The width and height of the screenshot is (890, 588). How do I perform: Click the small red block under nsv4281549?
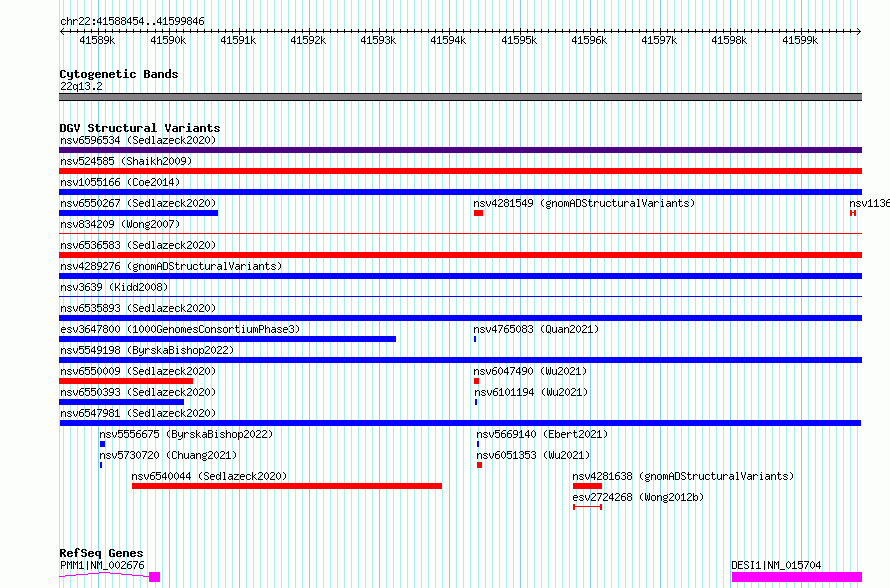(x=478, y=213)
